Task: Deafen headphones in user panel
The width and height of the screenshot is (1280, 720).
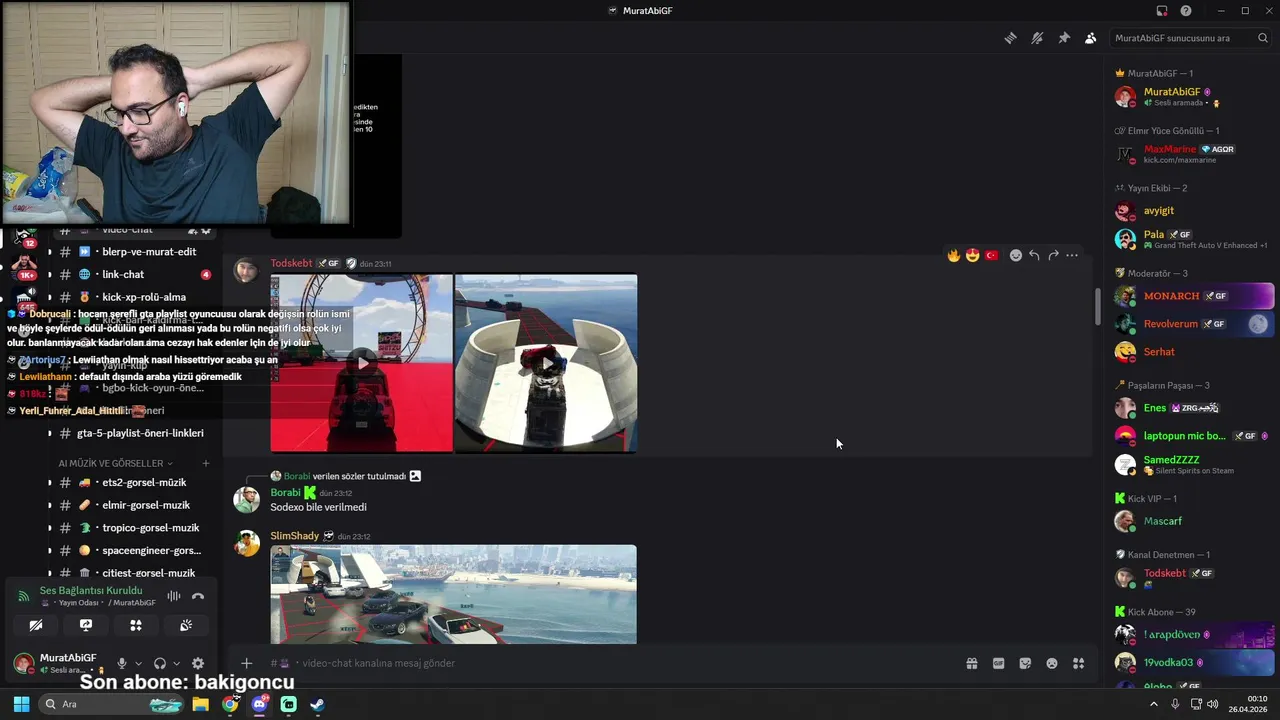Action: [x=160, y=663]
